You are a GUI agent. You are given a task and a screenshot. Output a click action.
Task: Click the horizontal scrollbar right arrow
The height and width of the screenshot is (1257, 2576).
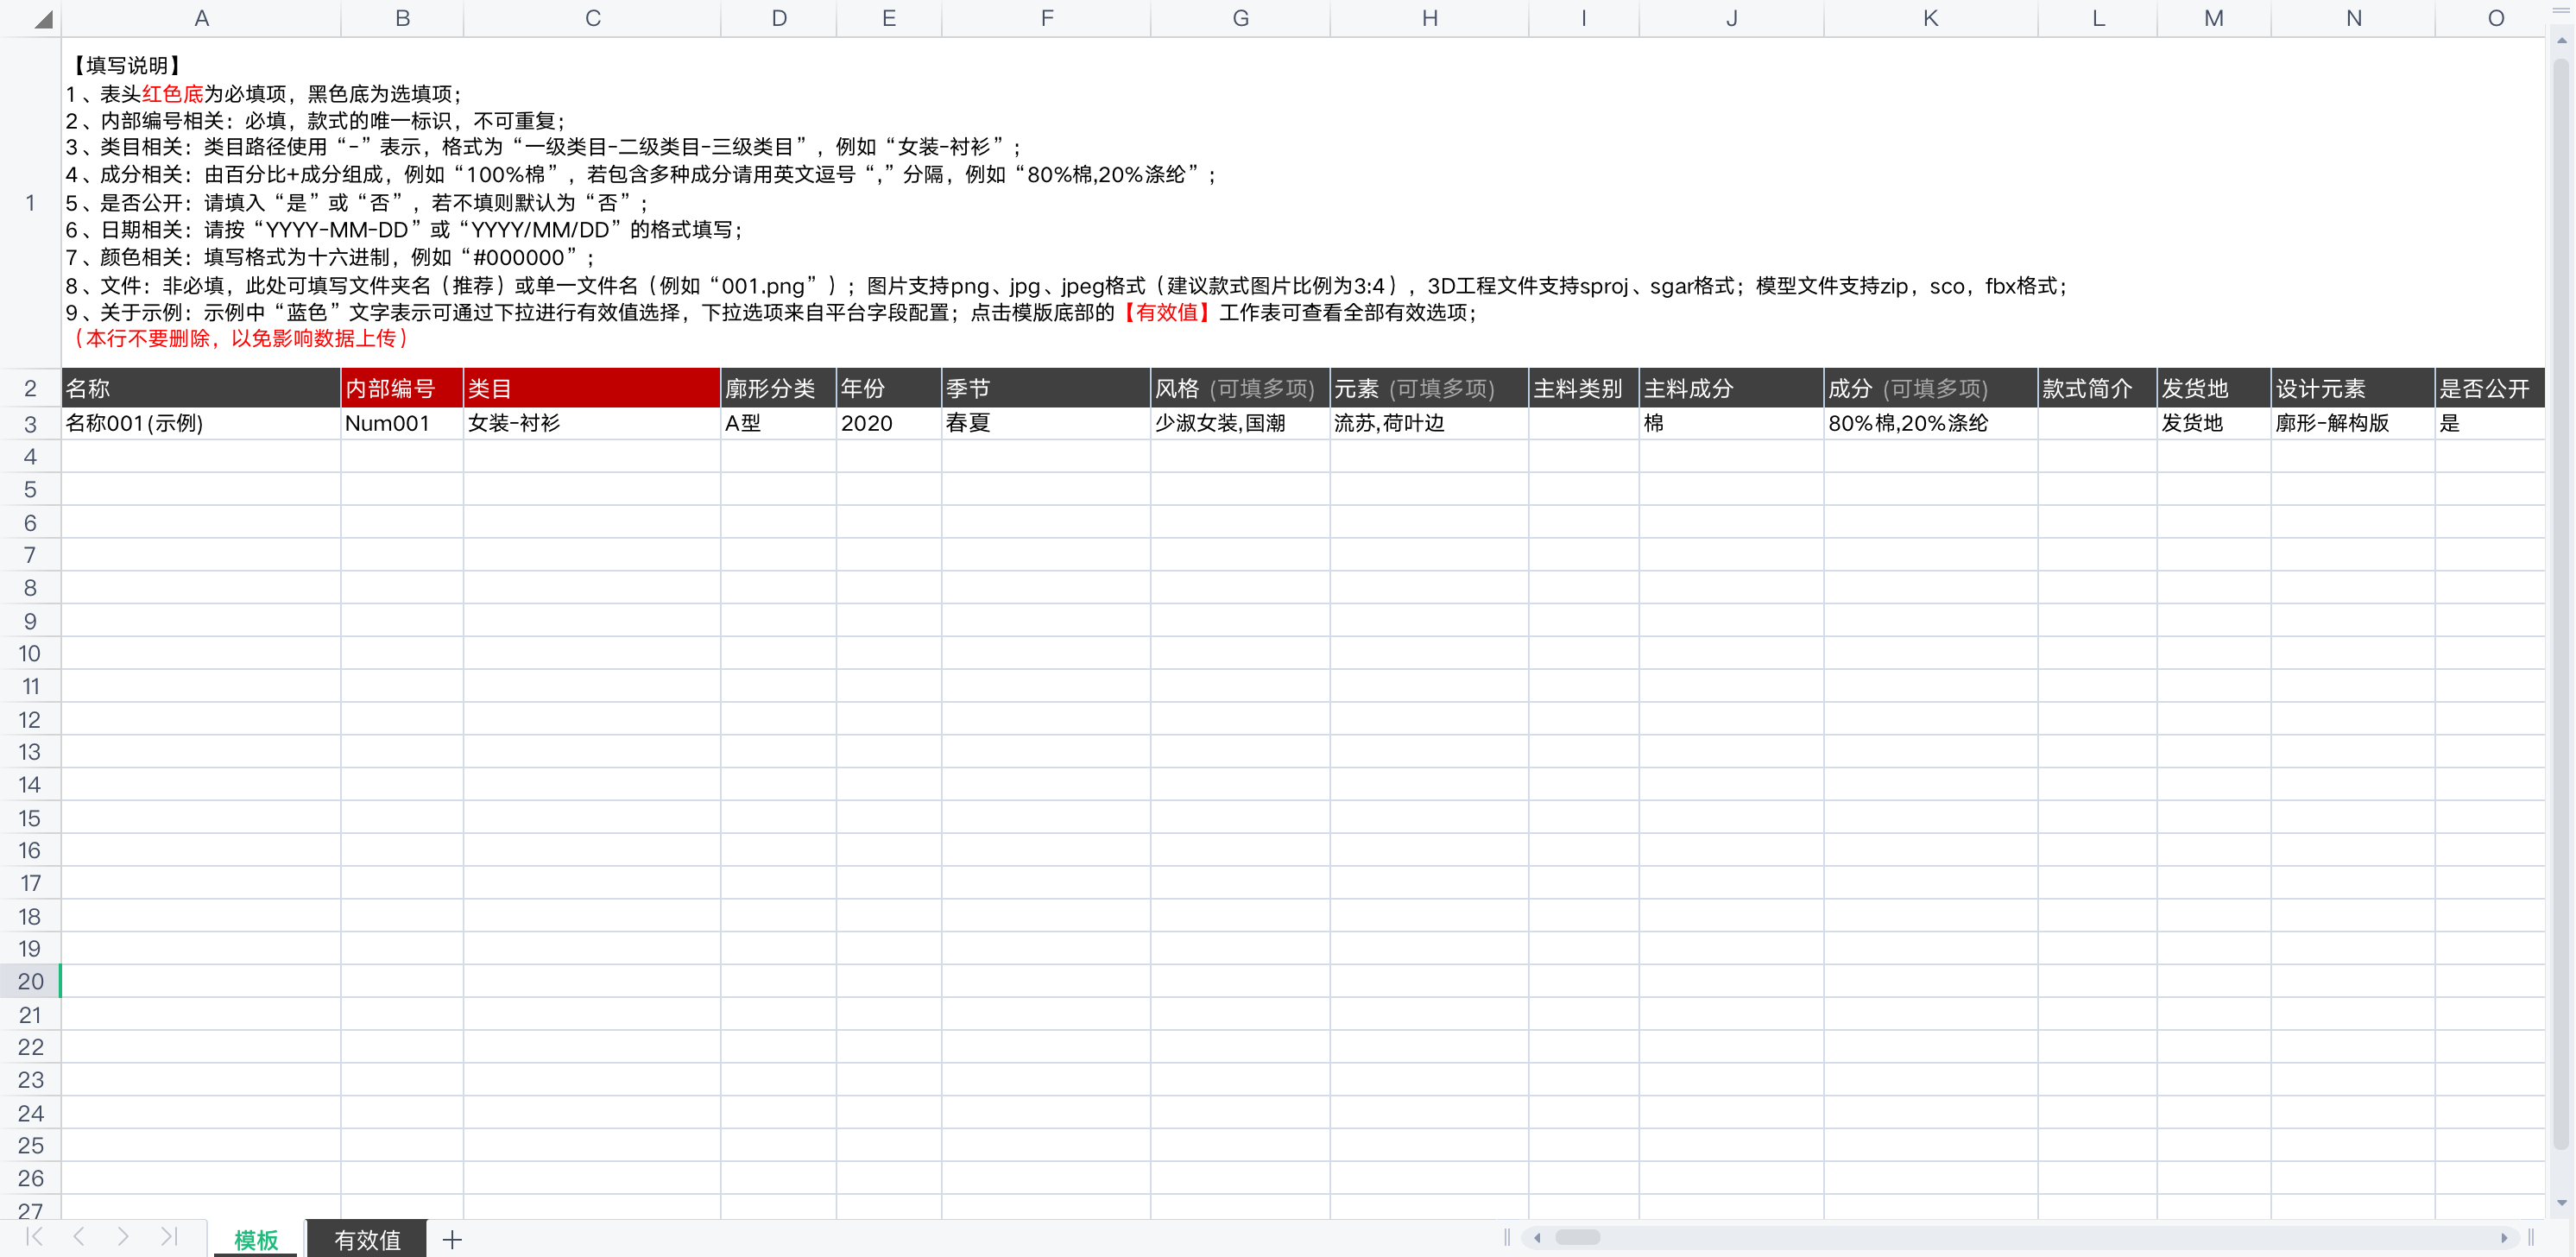click(2504, 1238)
